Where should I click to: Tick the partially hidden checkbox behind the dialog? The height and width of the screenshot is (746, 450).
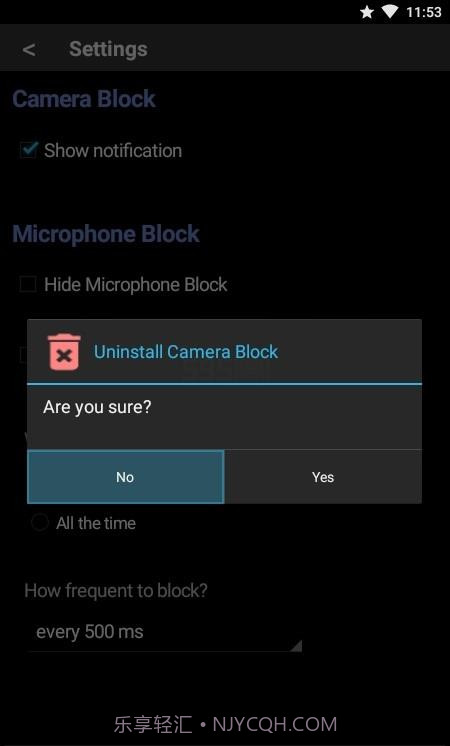point(23,355)
